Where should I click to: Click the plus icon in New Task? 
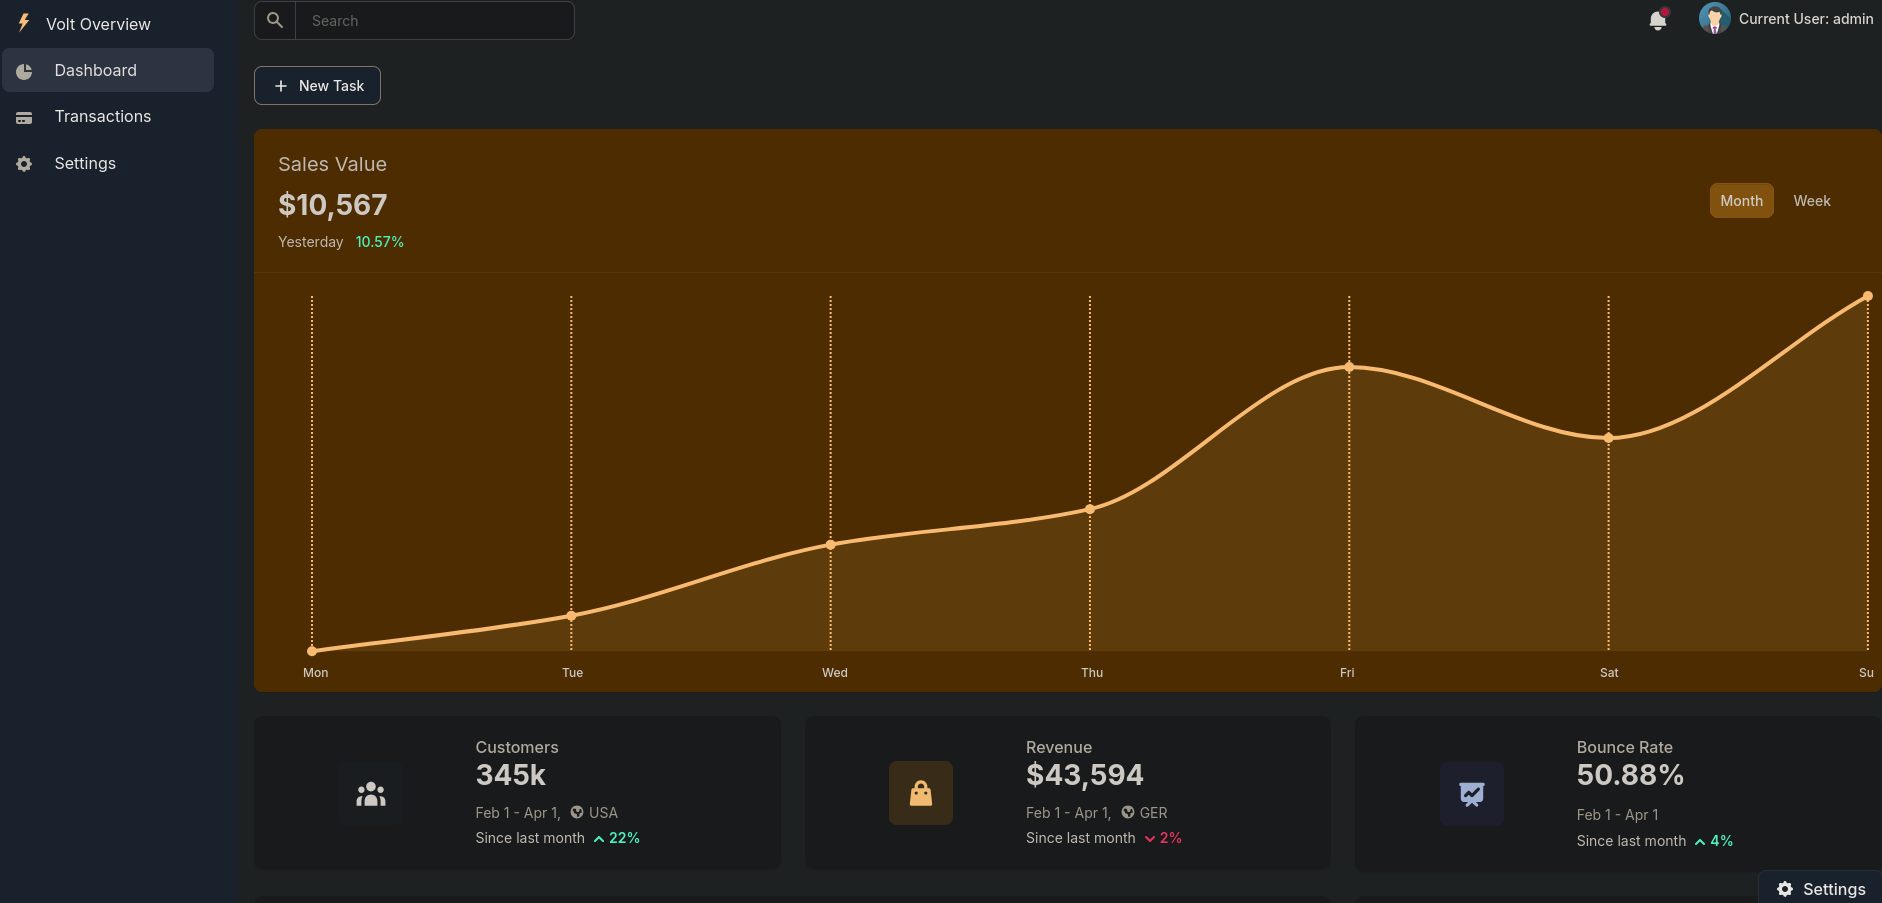point(281,86)
